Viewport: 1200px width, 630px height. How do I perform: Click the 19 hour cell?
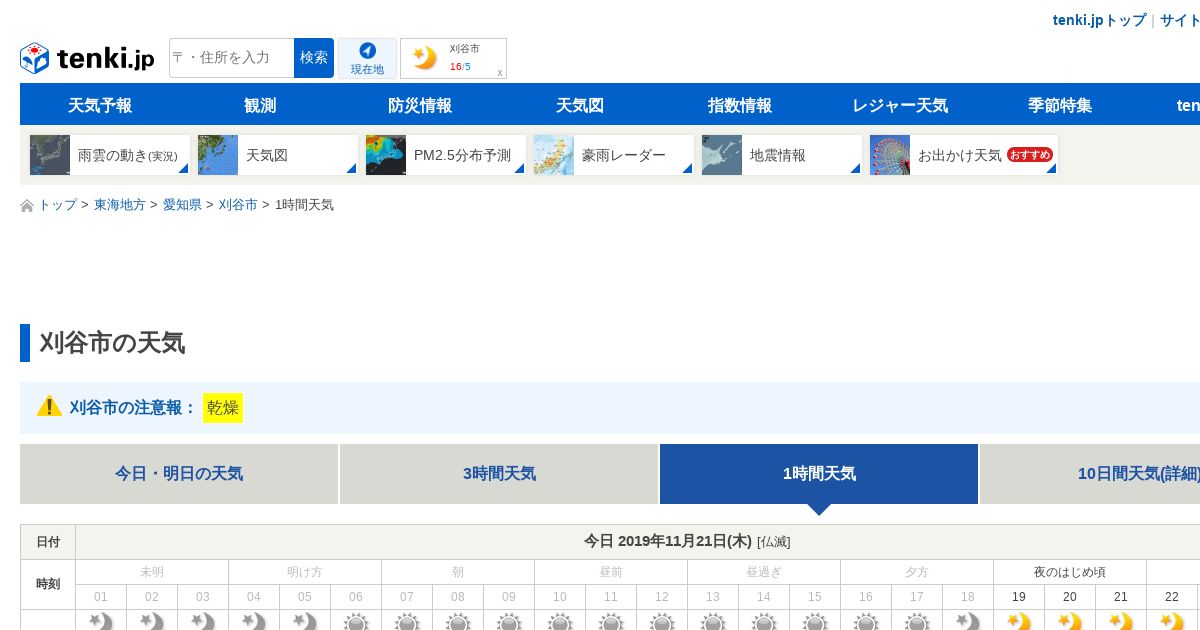tap(1019, 597)
